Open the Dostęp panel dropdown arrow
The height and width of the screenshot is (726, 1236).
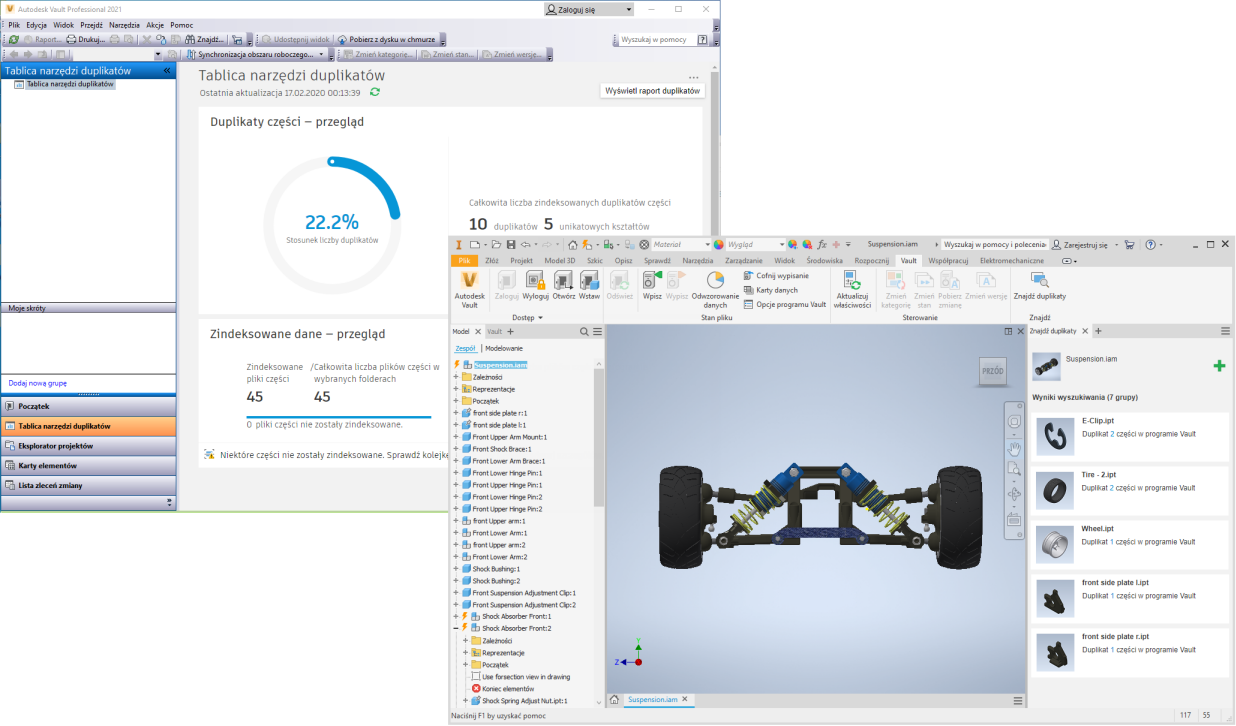(x=541, y=318)
